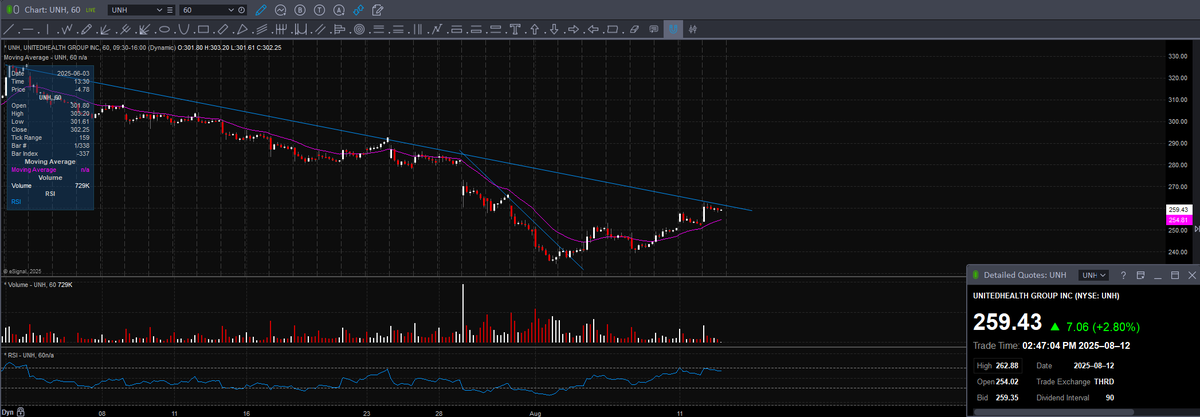The height and width of the screenshot is (417, 1200).
Task: Click the up-down arrows icon ending toolbar
Action: pyautogui.click(x=693, y=29)
